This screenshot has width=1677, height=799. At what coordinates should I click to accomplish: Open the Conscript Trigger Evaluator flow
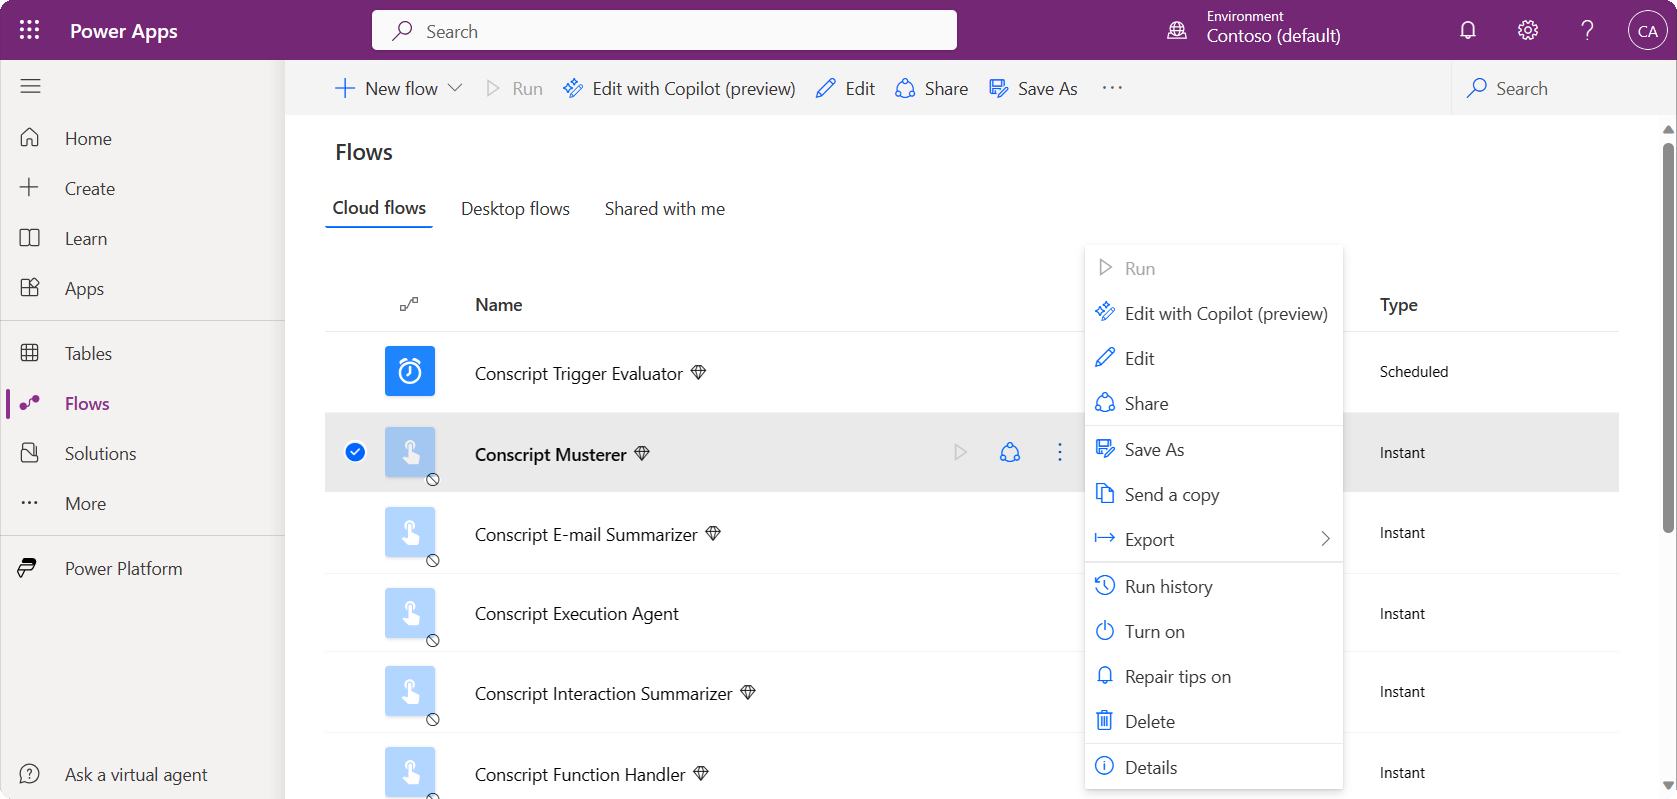579,373
